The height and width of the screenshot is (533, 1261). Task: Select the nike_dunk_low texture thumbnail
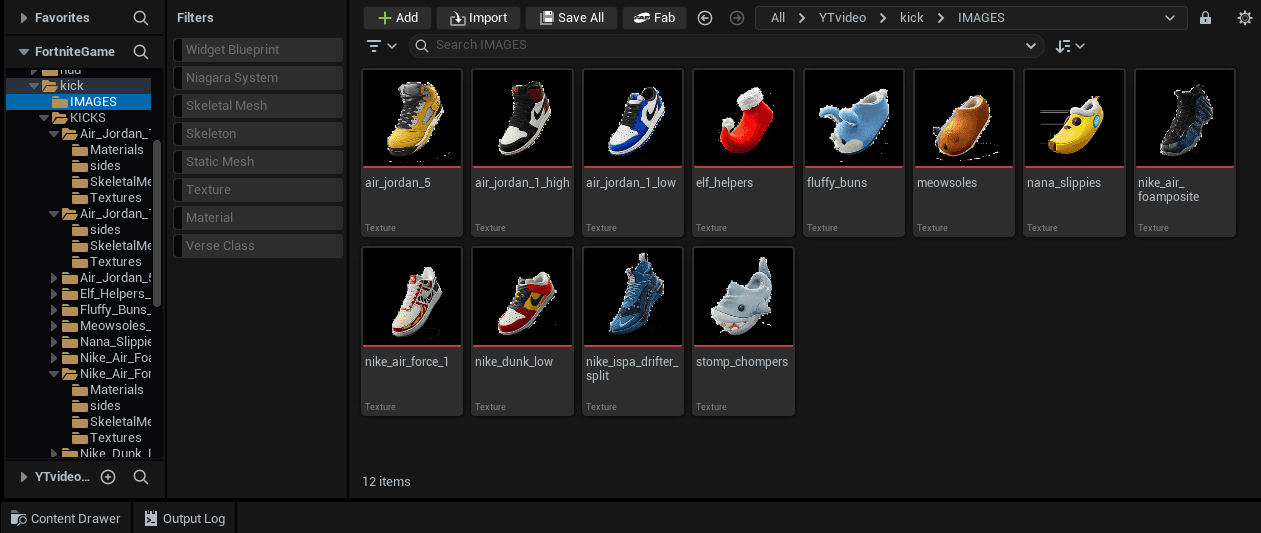click(x=522, y=297)
